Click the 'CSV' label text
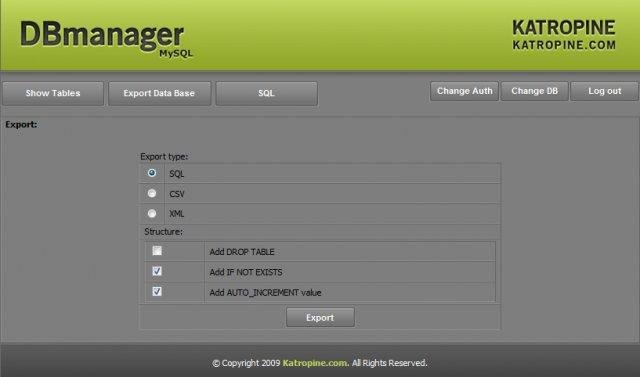This screenshot has height=377, width=640. click(x=177, y=194)
